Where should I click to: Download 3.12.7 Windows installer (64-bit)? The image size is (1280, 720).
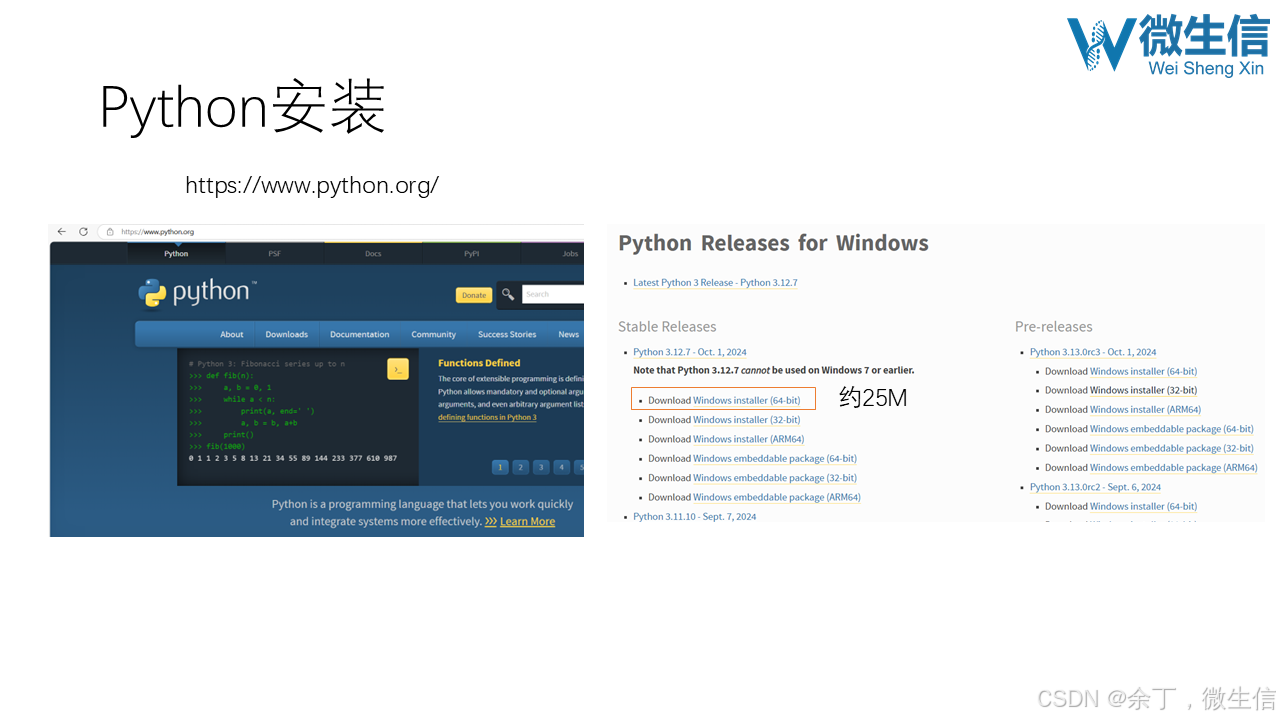point(747,400)
